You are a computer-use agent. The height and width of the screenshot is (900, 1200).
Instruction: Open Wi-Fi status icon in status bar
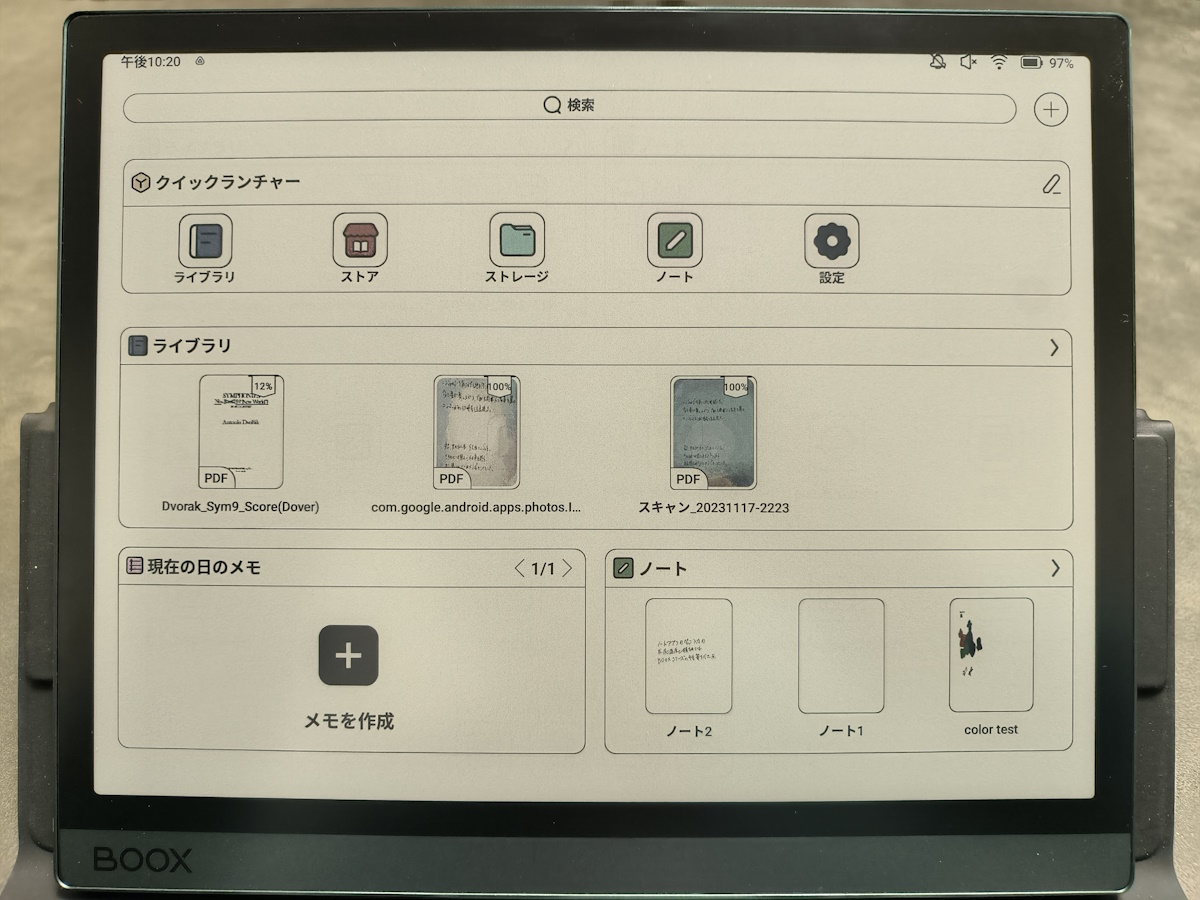[998, 61]
